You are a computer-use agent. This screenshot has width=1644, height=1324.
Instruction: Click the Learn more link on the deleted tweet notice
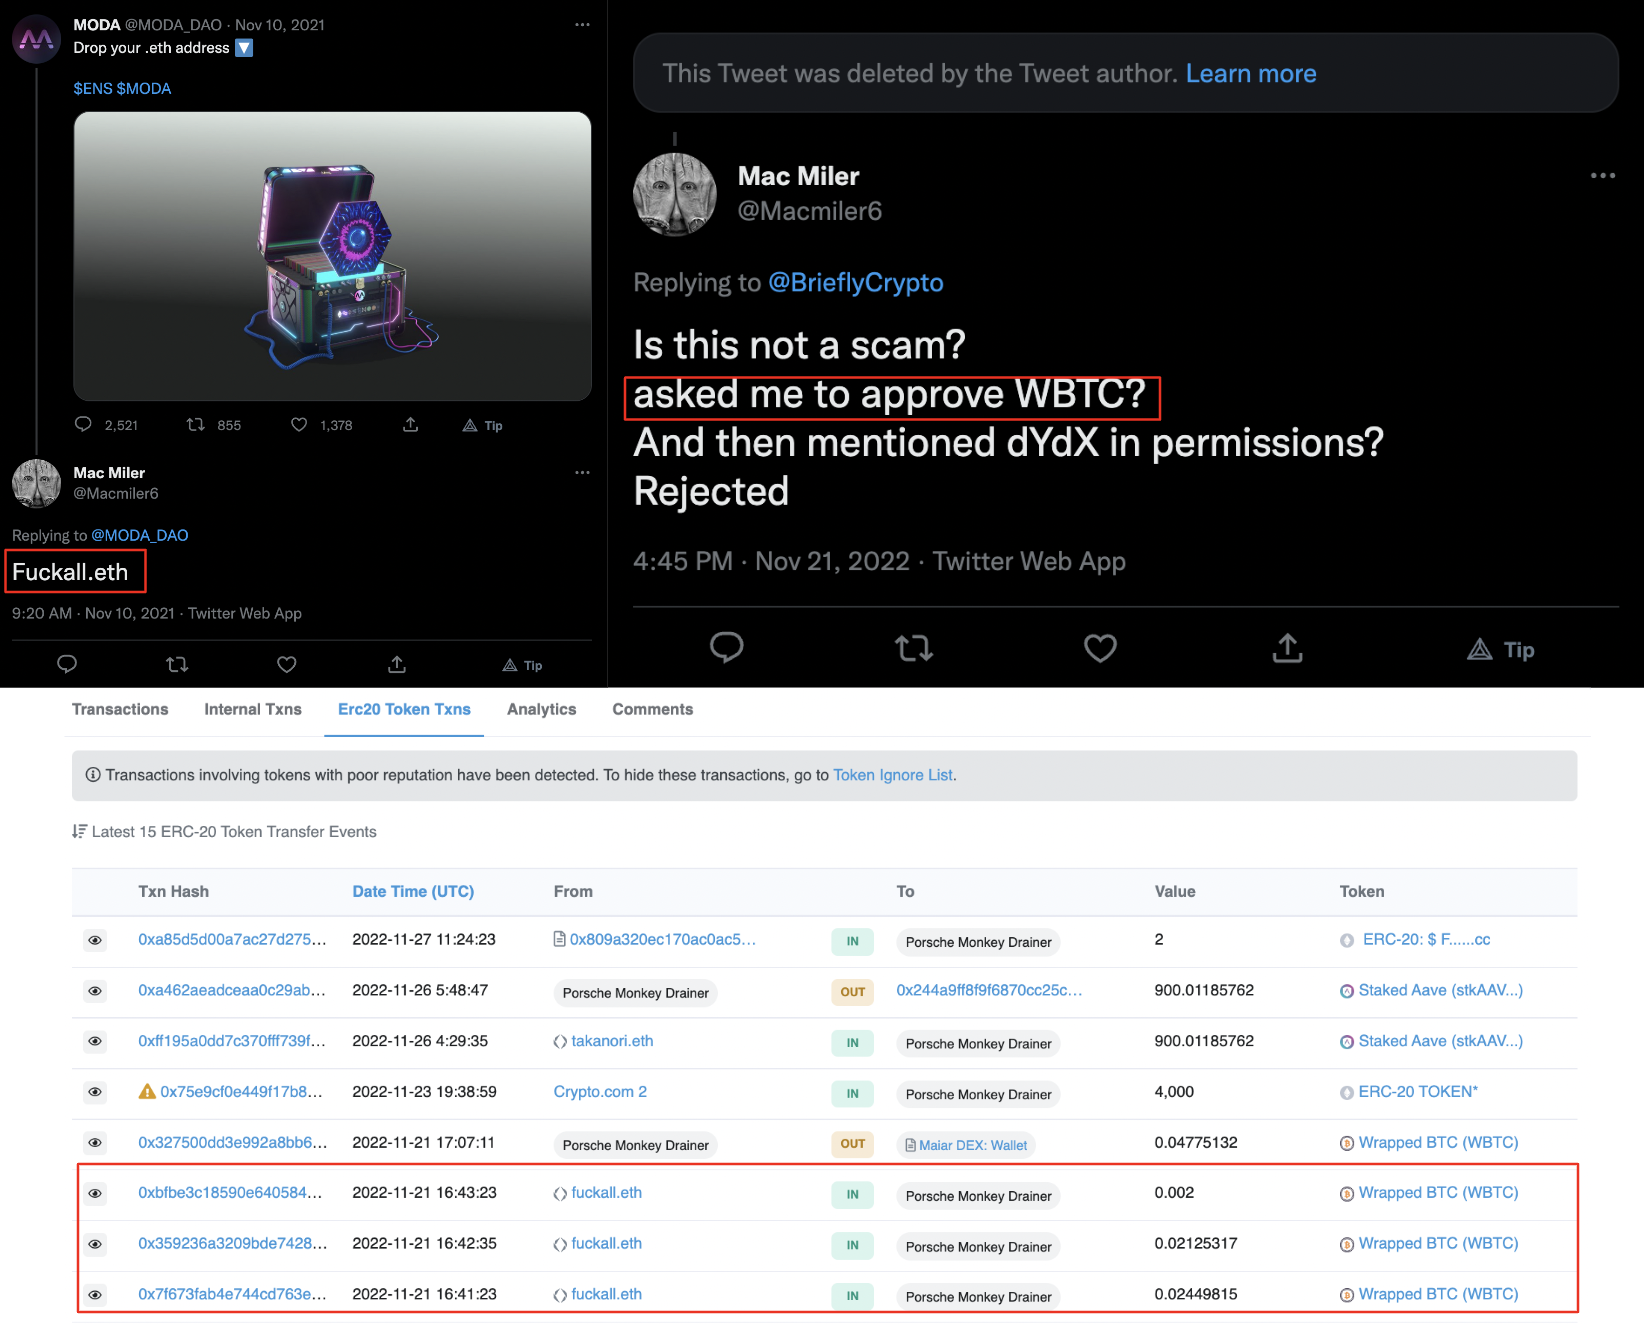[1251, 73]
